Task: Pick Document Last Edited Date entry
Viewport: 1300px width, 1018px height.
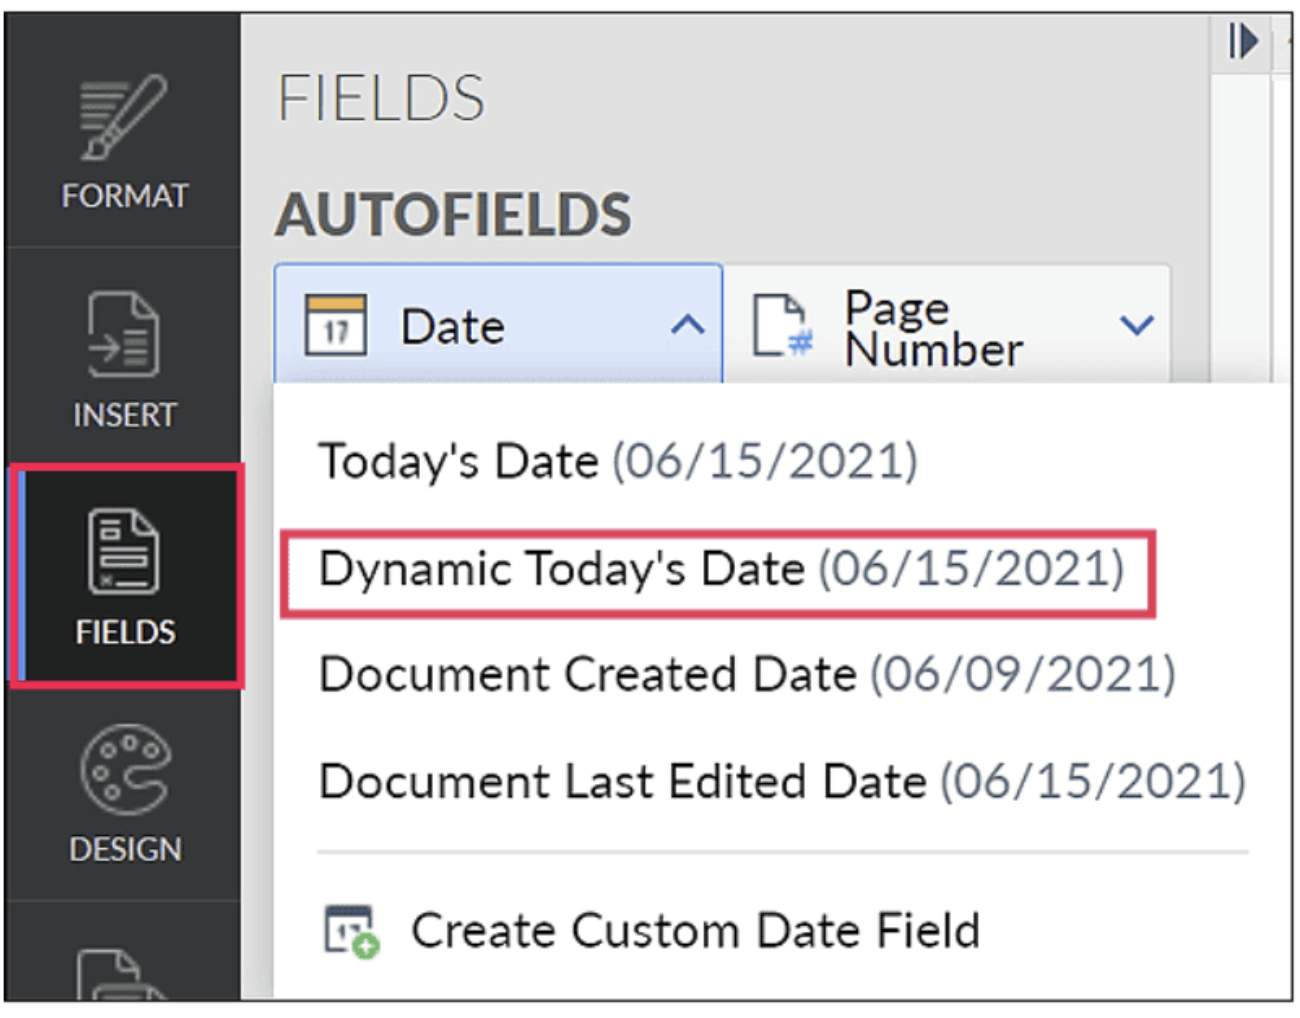Action: [x=781, y=782]
